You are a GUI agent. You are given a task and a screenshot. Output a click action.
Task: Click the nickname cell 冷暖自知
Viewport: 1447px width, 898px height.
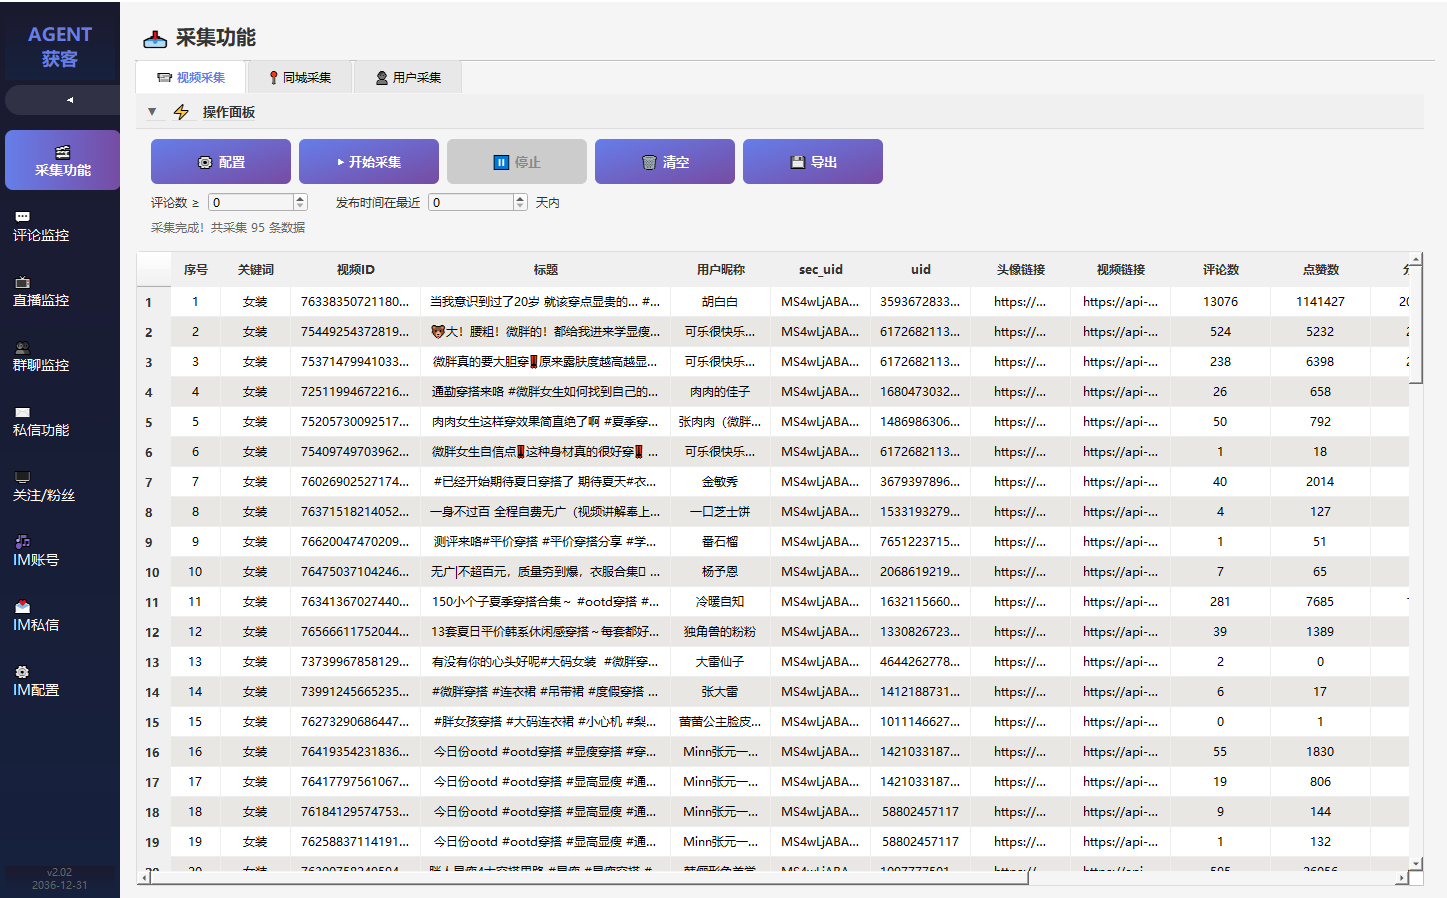(x=720, y=602)
